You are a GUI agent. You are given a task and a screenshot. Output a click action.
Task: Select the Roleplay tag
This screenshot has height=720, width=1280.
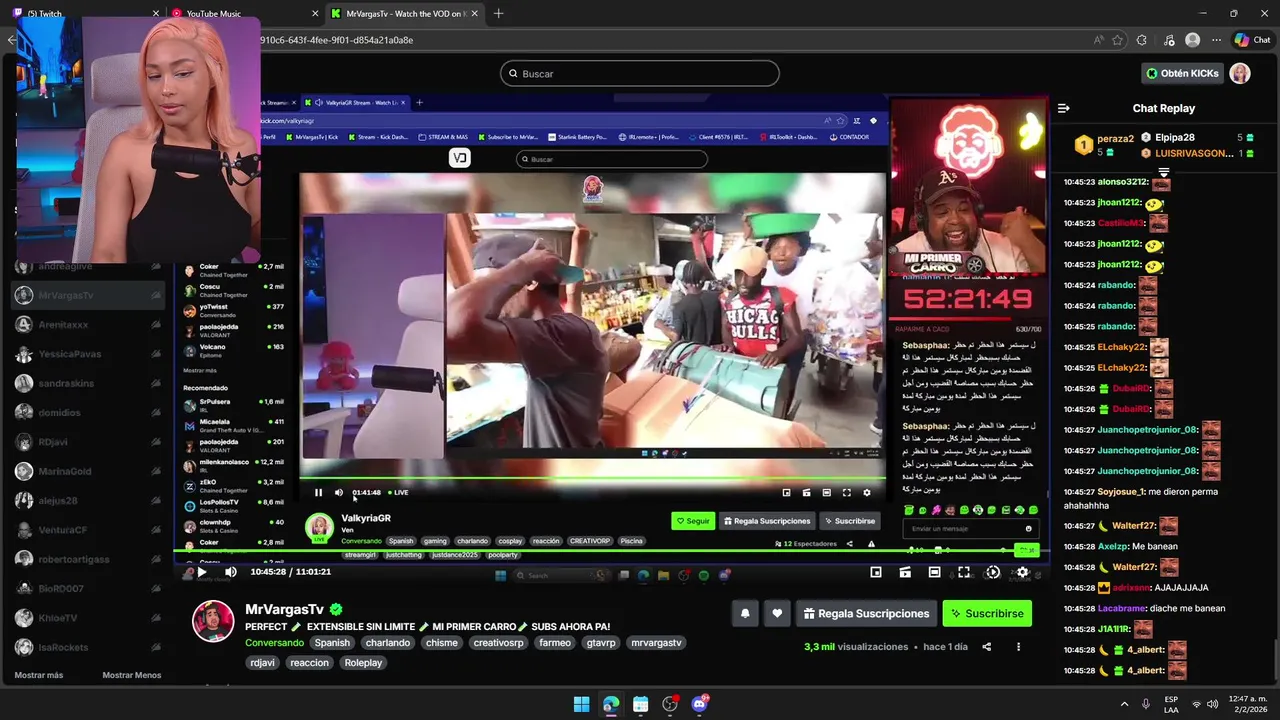pyautogui.click(x=363, y=663)
